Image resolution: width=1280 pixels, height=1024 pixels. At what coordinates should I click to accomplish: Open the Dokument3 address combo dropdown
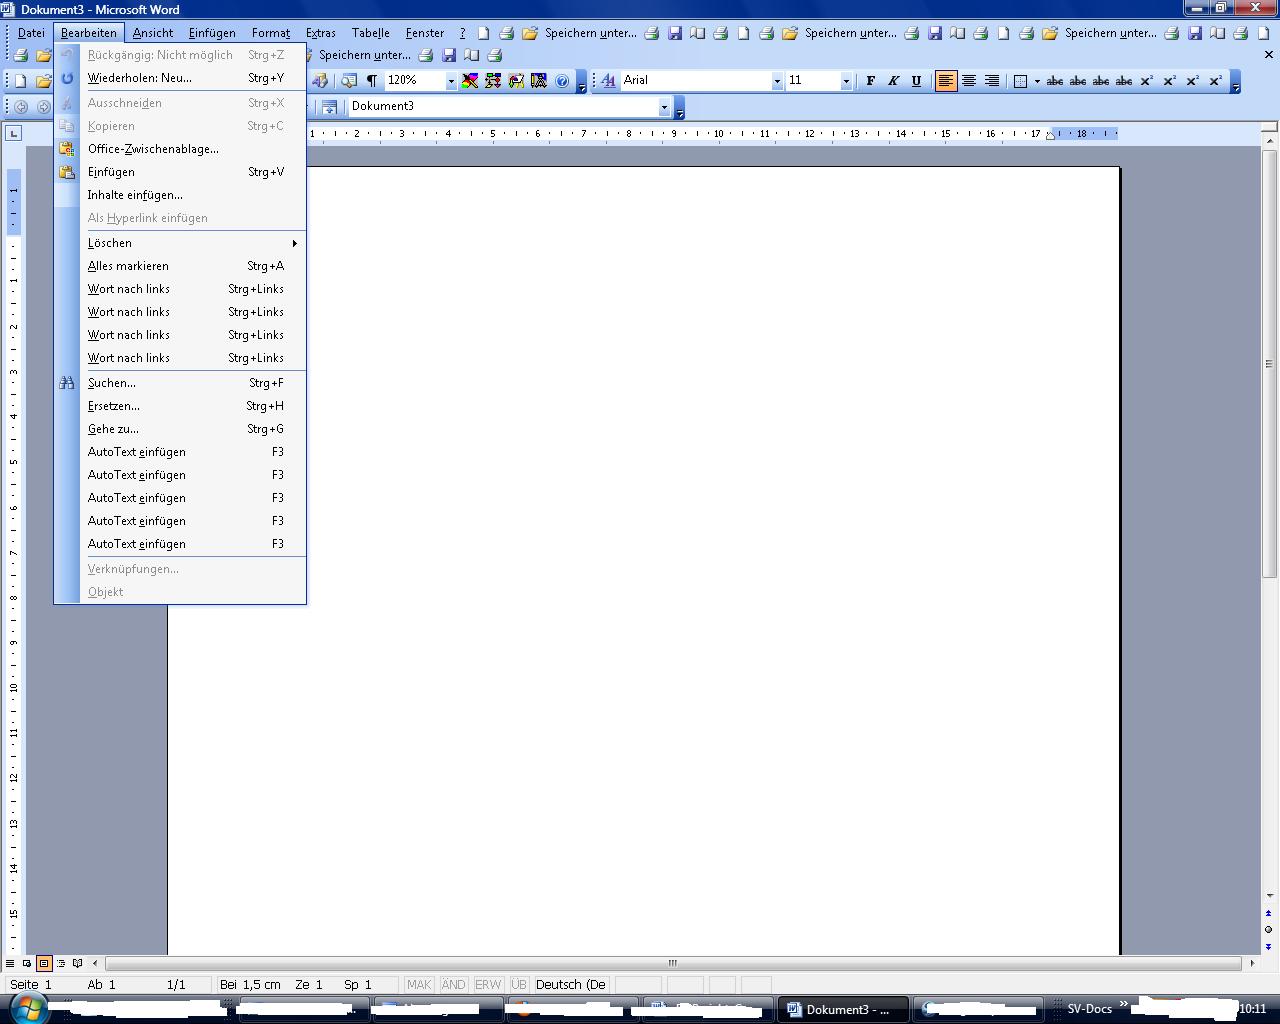coord(663,106)
